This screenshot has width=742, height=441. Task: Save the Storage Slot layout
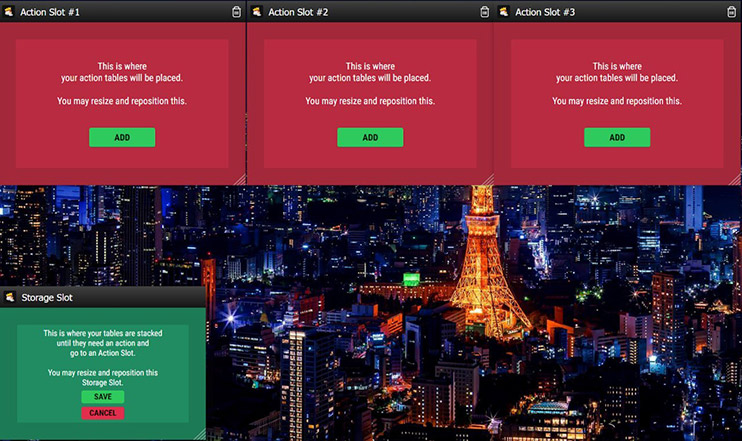[x=102, y=397]
